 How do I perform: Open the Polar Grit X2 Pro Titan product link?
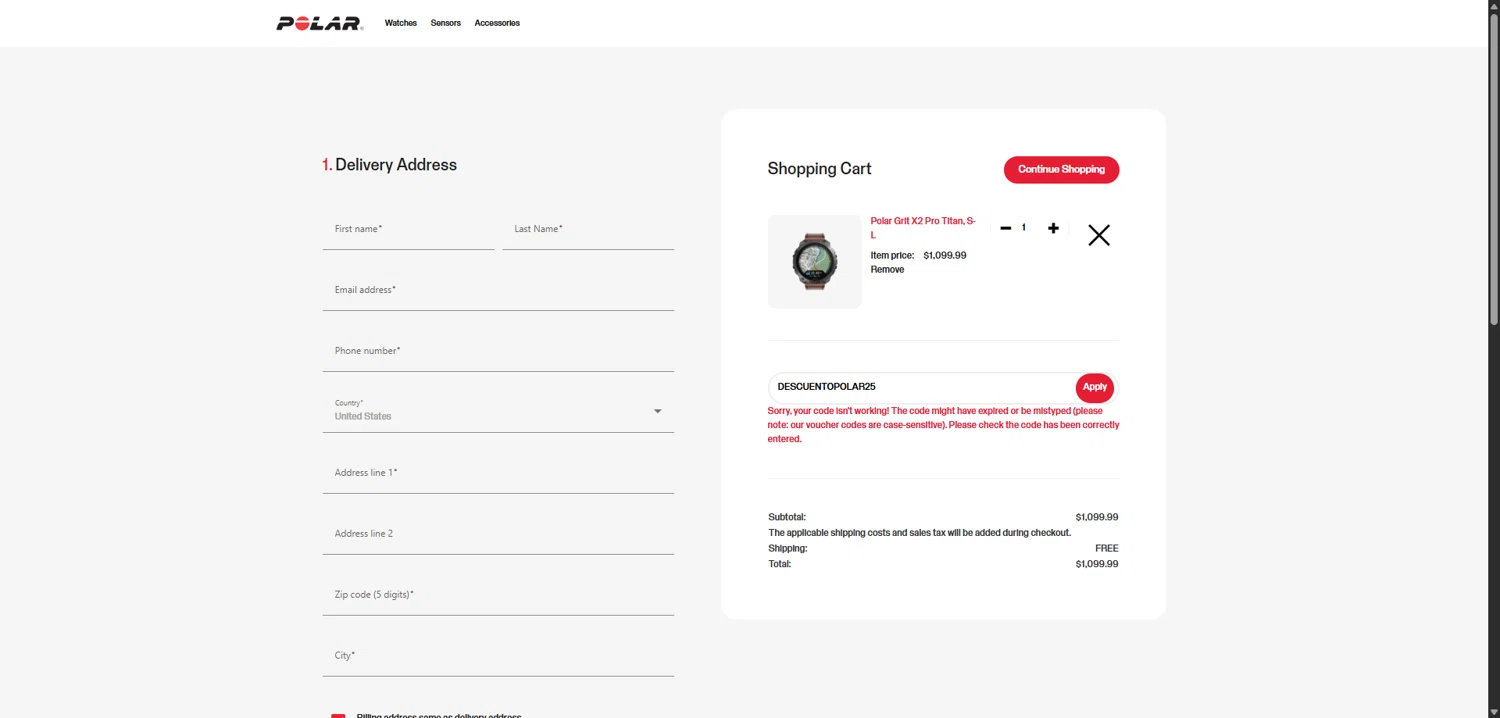923,227
